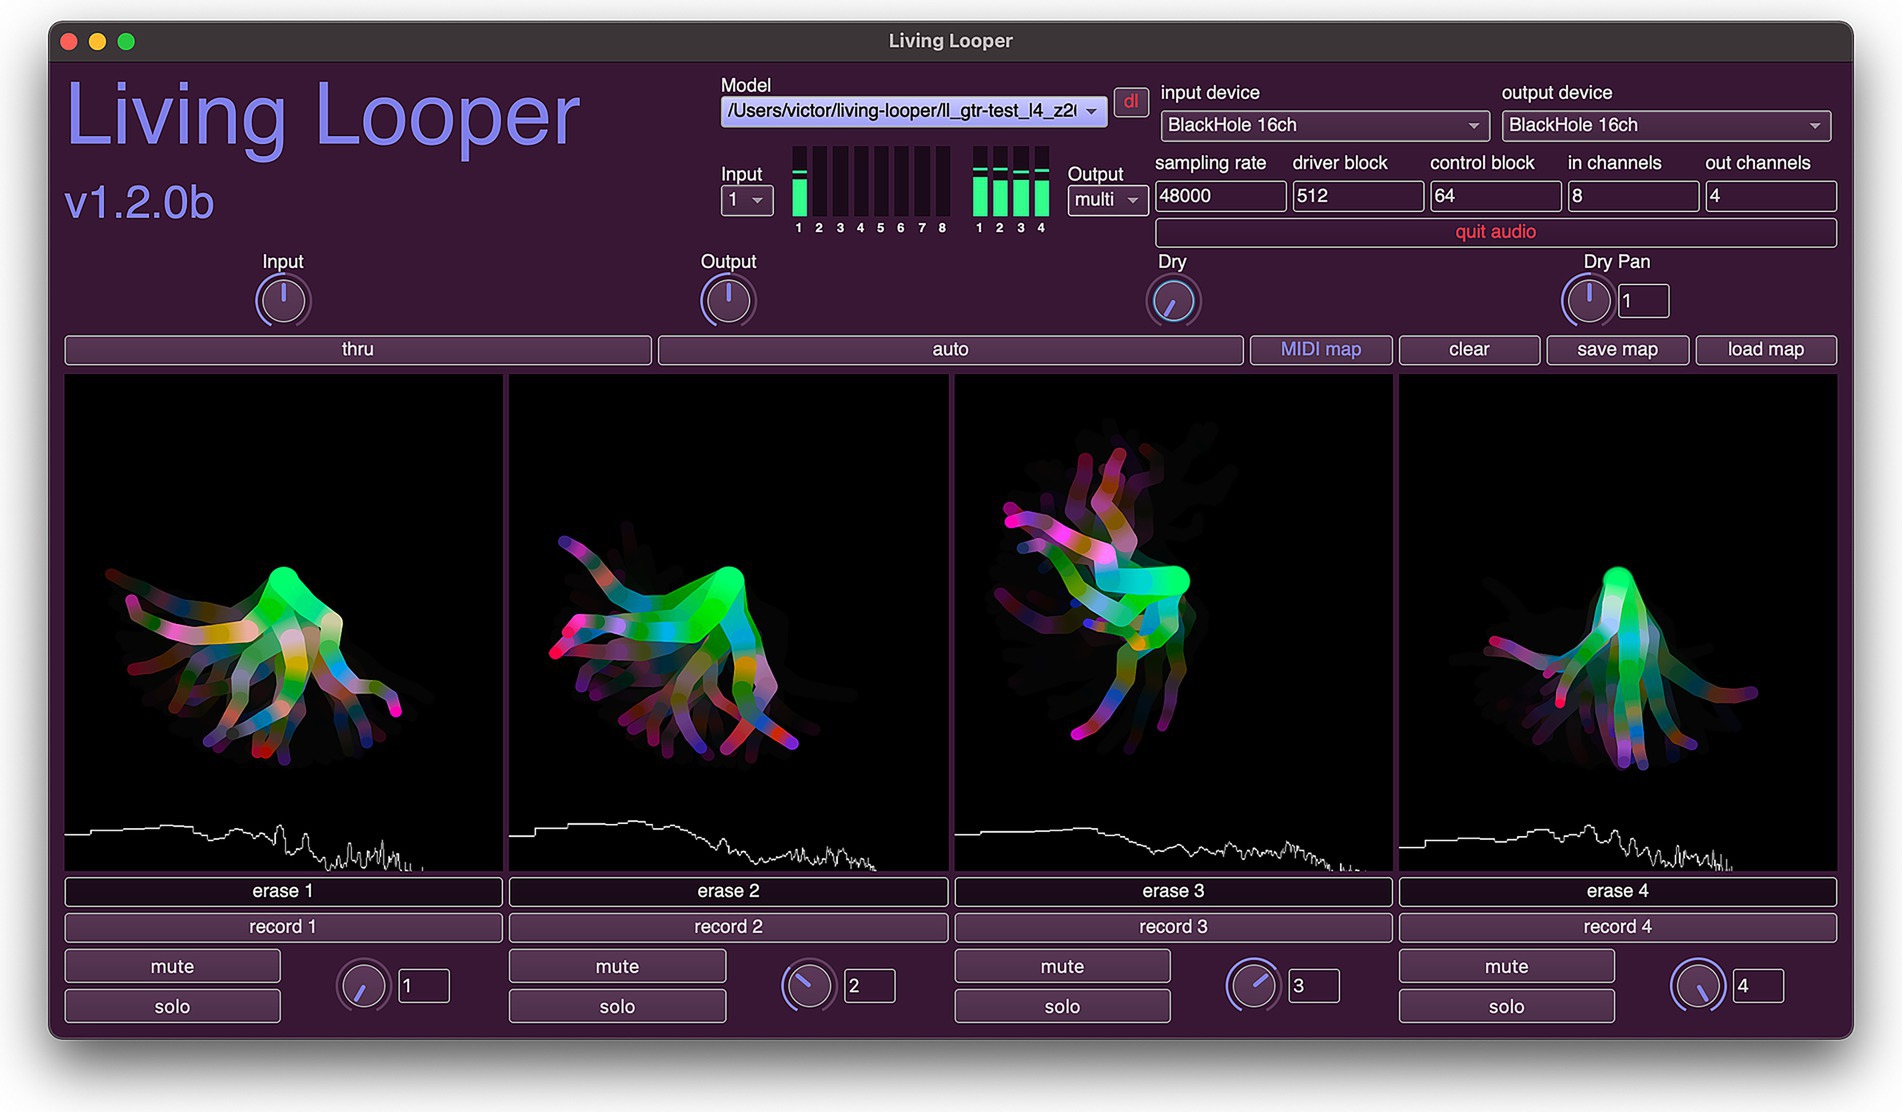Click the Dry level knob
The height and width of the screenshot is (1112, 1902).
(1172, 301)
